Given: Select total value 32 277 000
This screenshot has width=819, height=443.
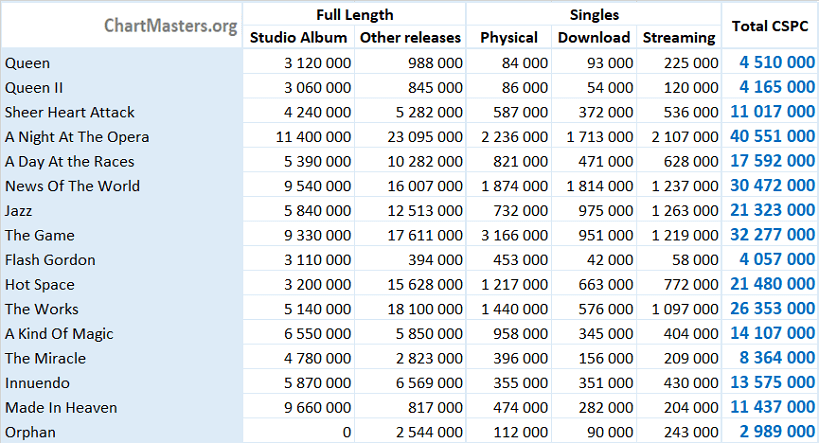Looking at the screenshot, I should point(773,235).
